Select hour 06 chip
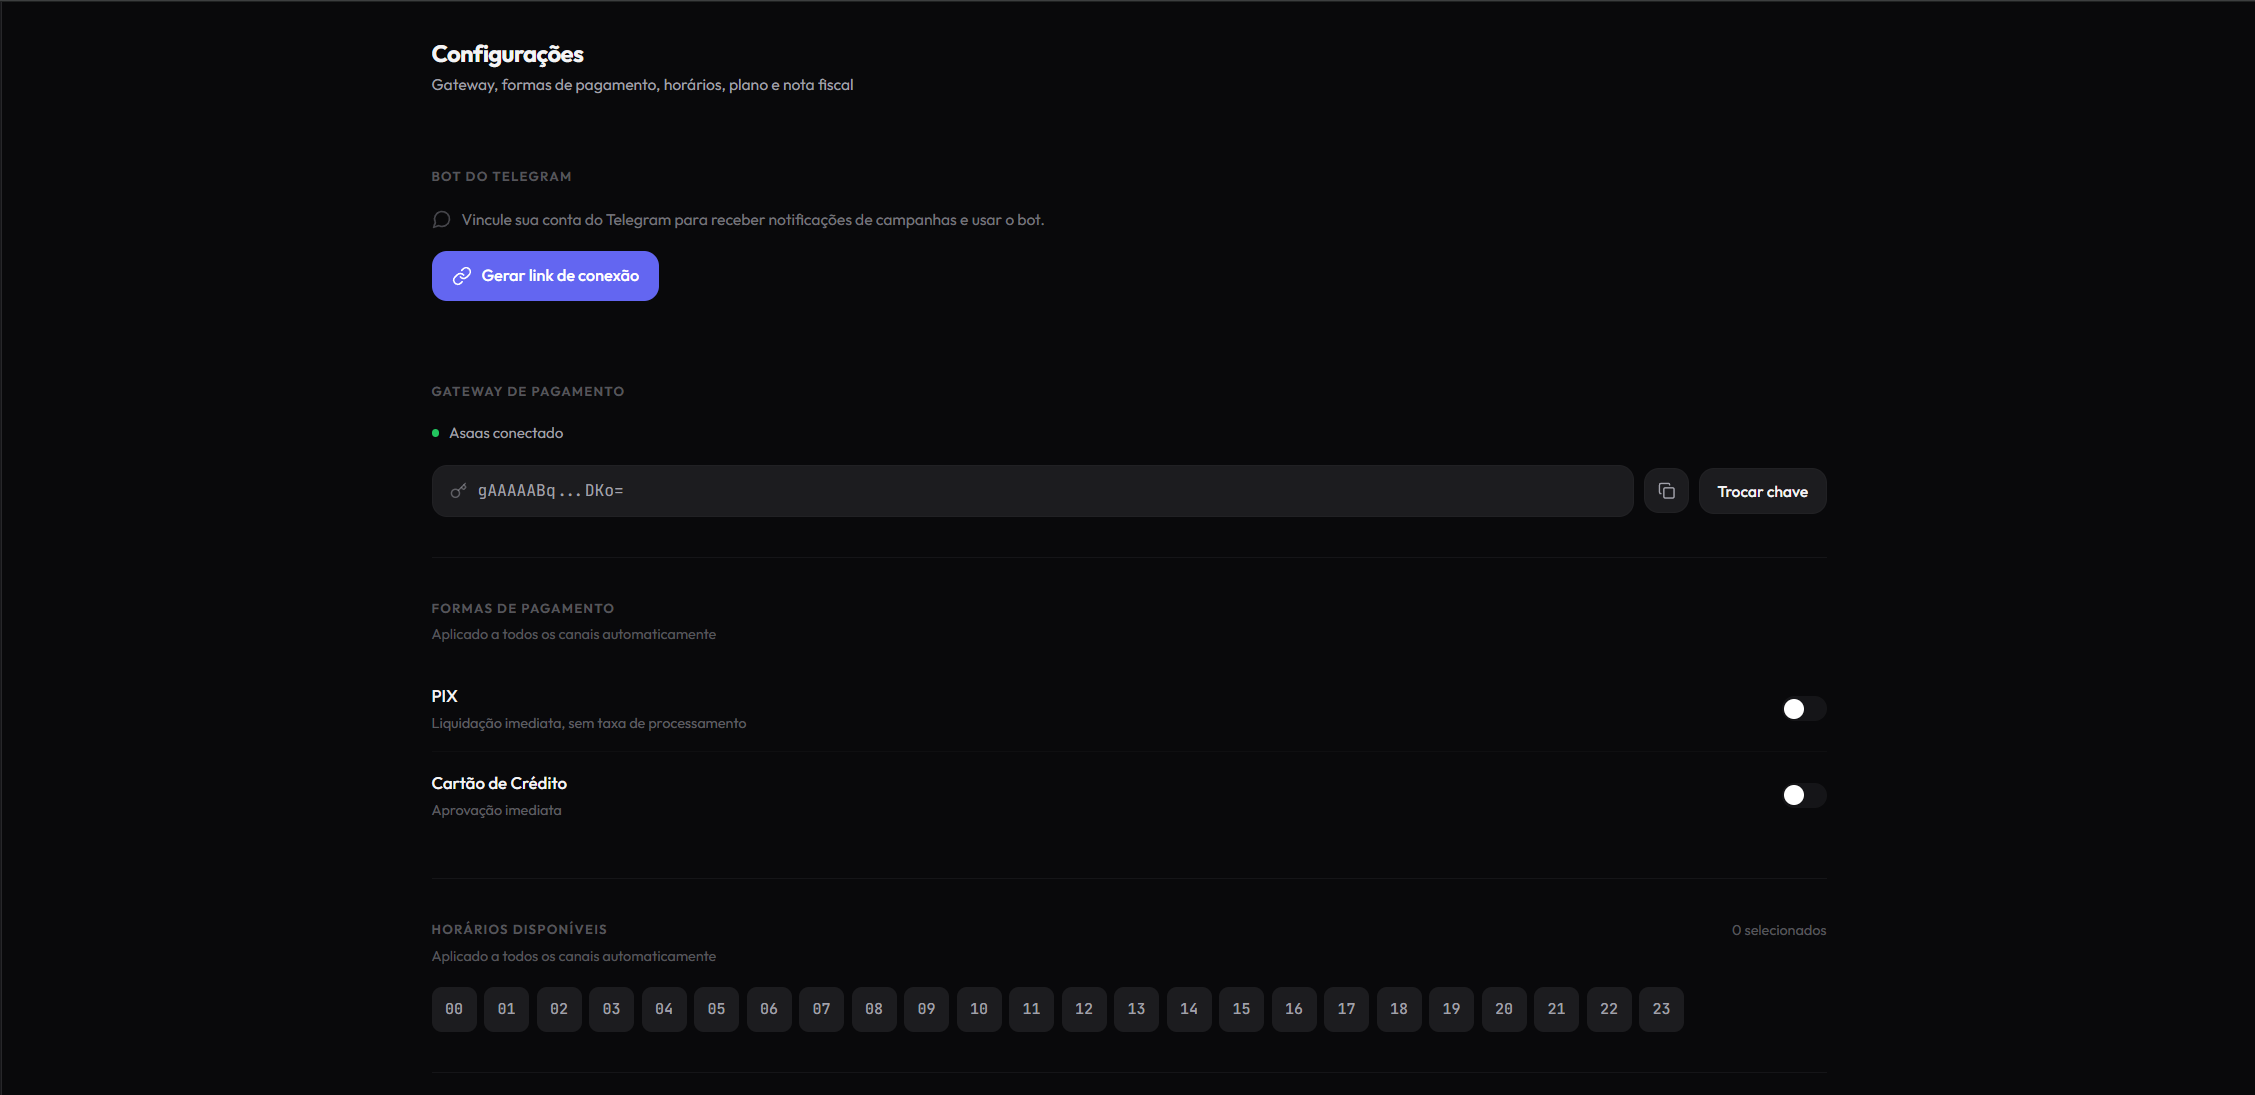2255x1095 pixels. pos(769,1009)
